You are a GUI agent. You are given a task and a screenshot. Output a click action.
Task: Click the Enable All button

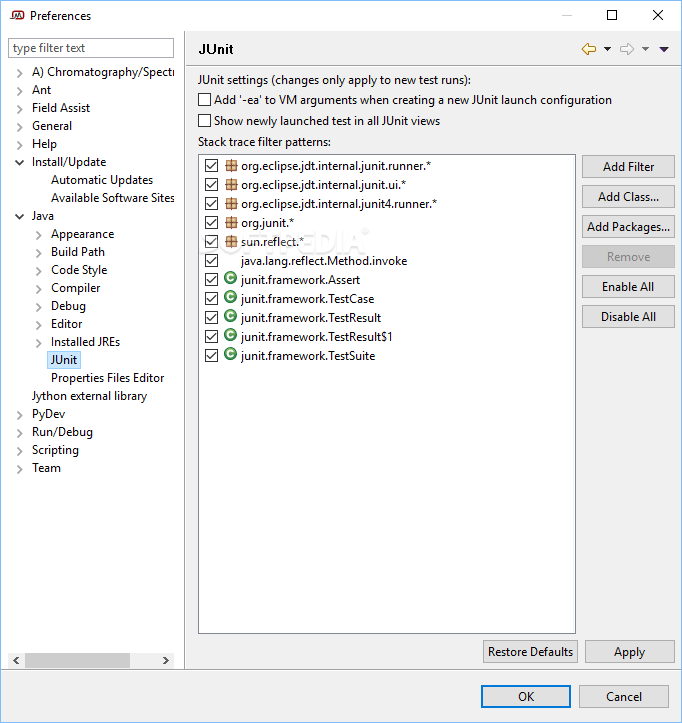pos(628,286)
